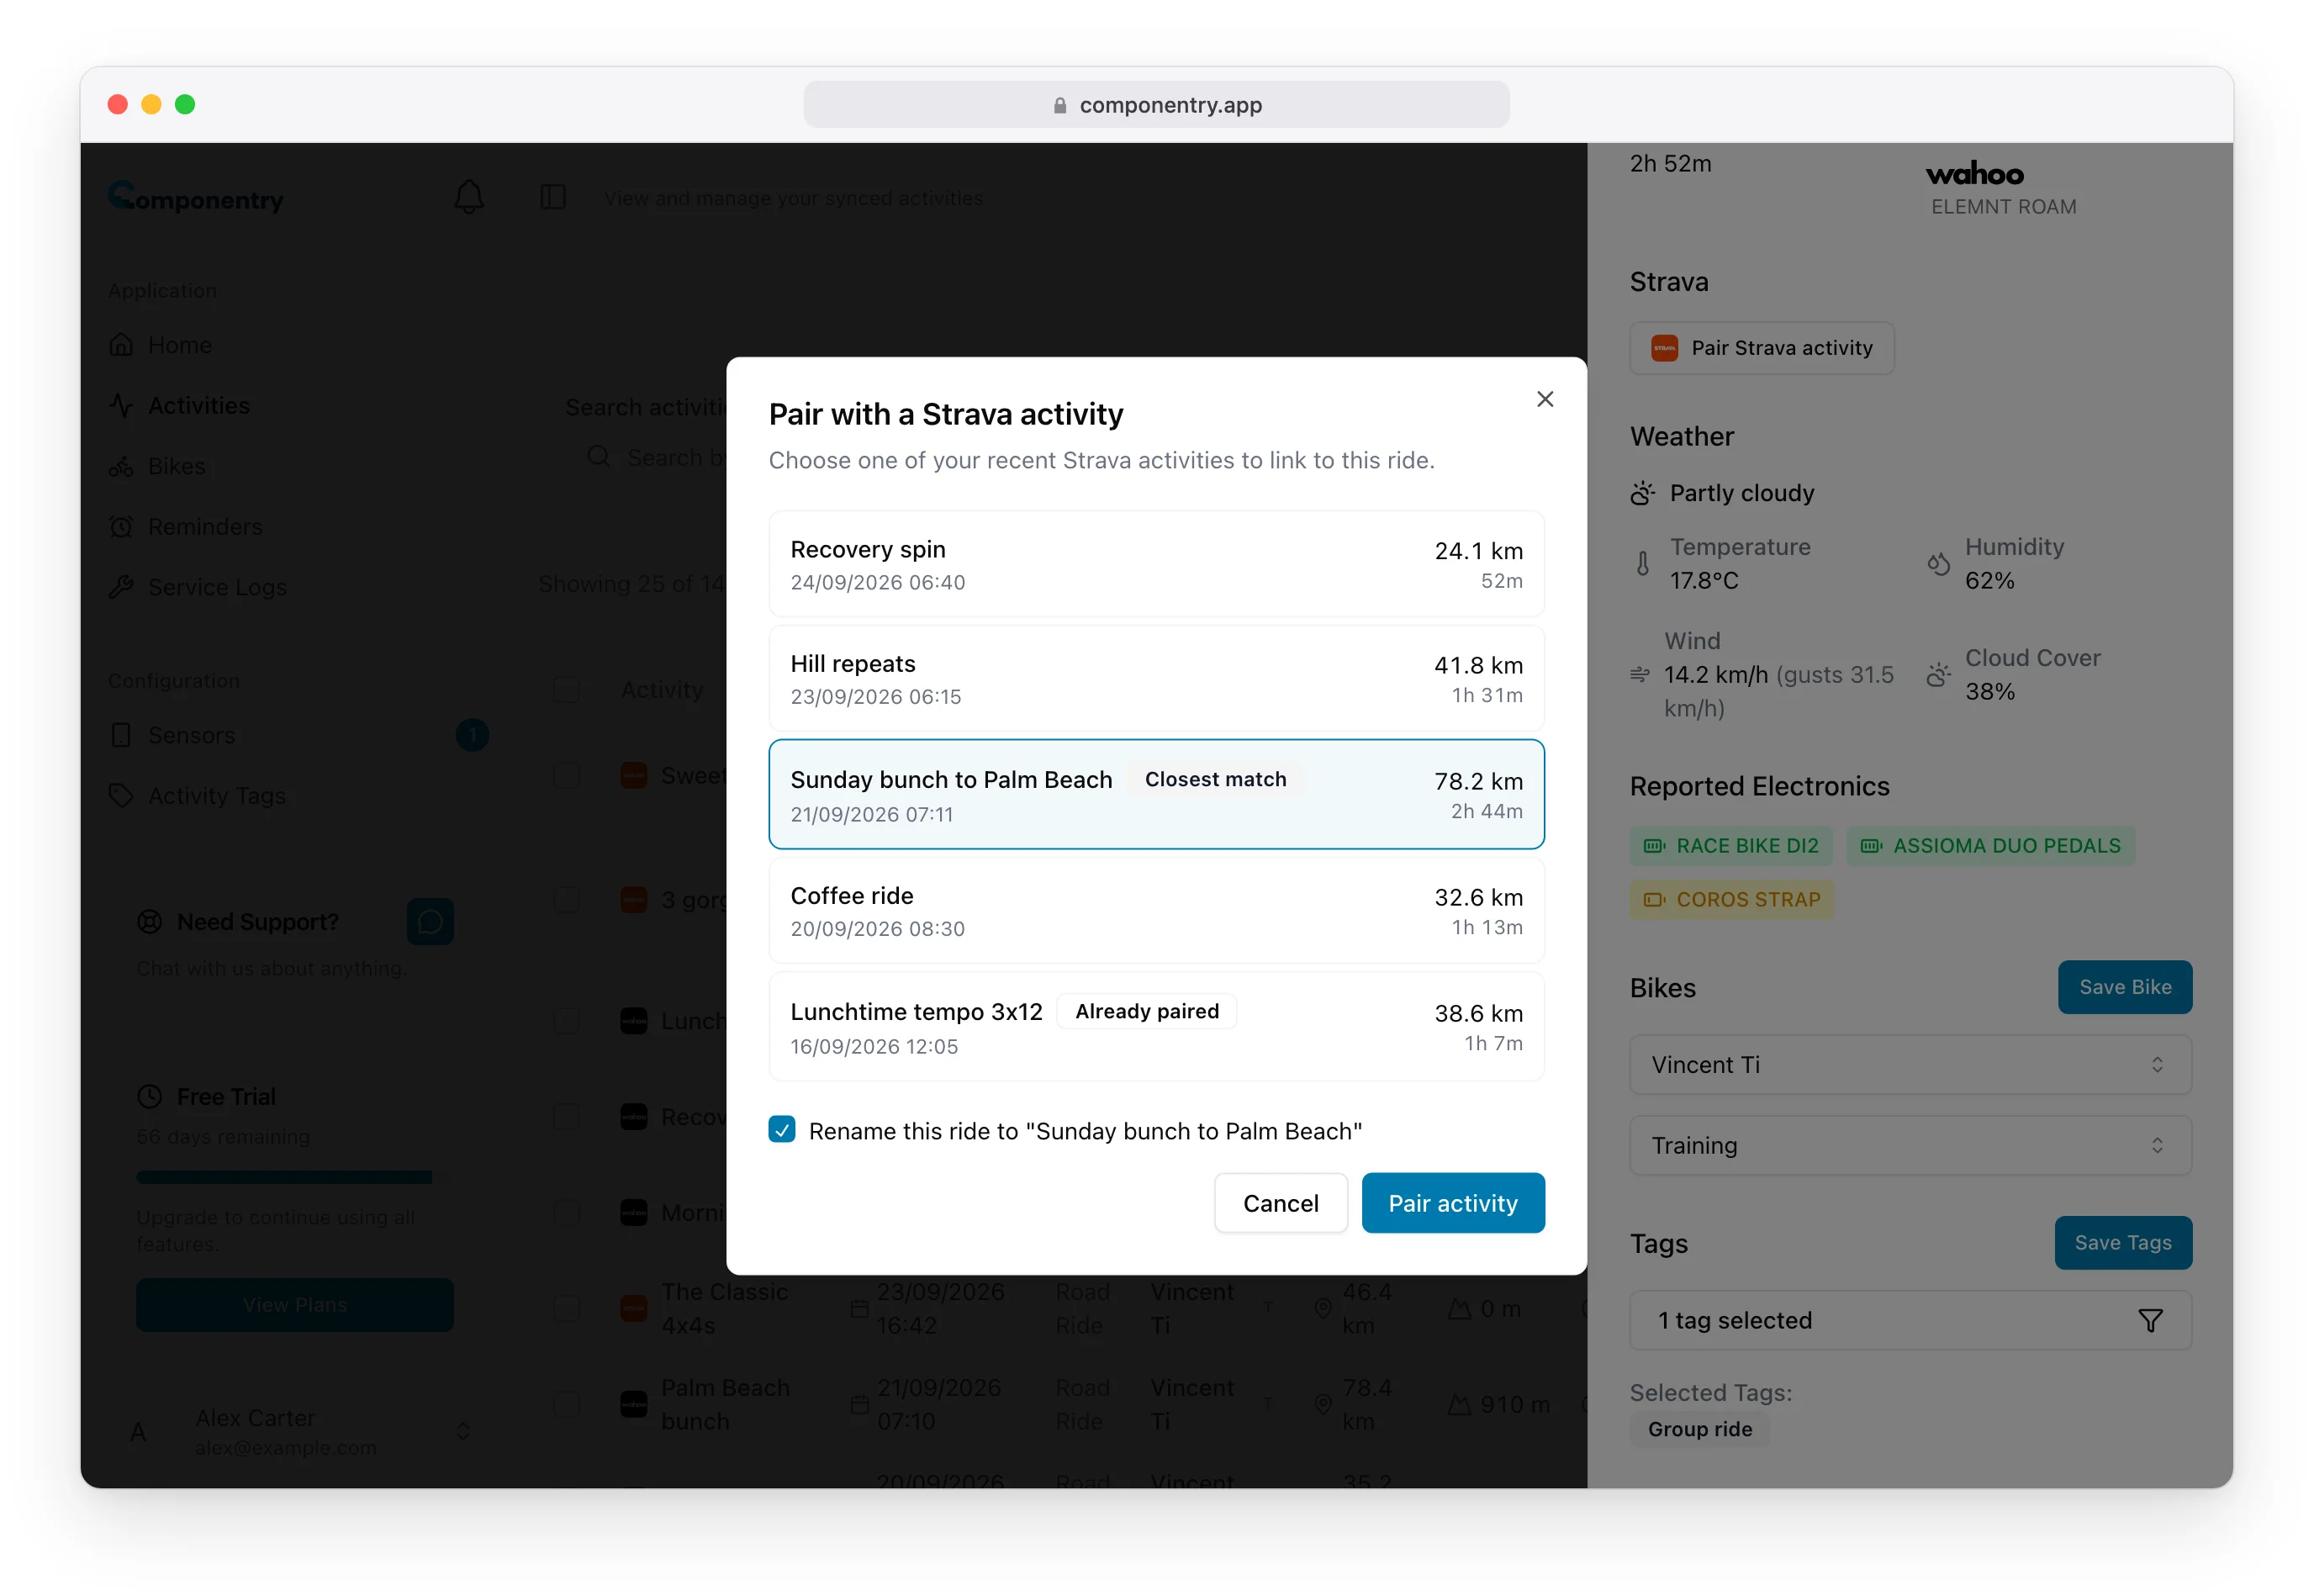Select Lunchtime tempo 3x12 activity
2314x1596 pixels.
(x=1156, y=1026)
